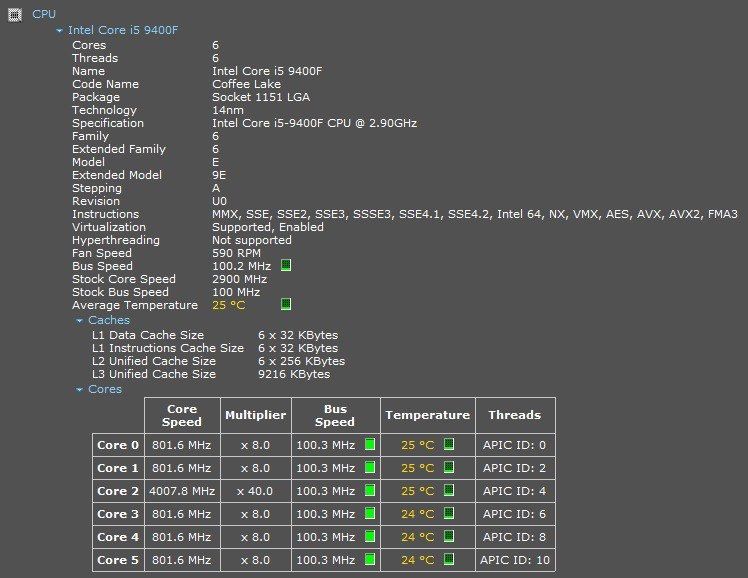Click the green Bus Speed 100.2 MHz indicator icon

(286, 265)
